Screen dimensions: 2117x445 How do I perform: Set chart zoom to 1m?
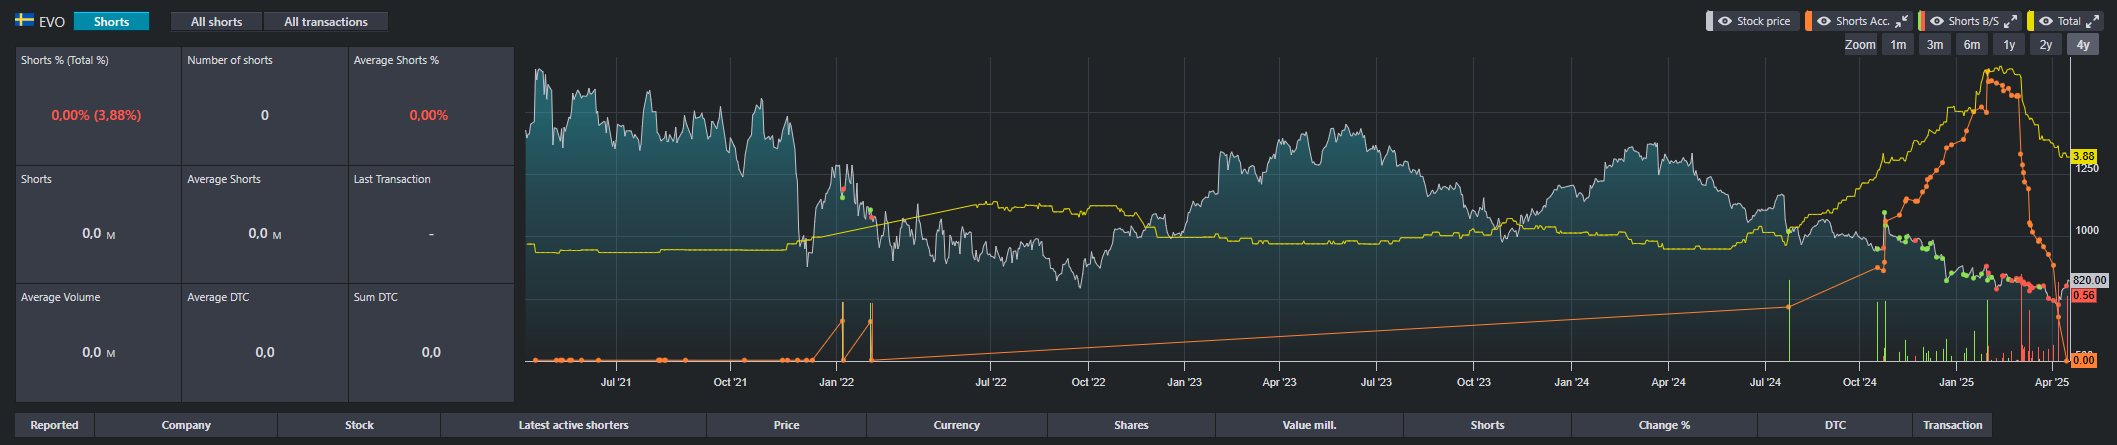1898,45
